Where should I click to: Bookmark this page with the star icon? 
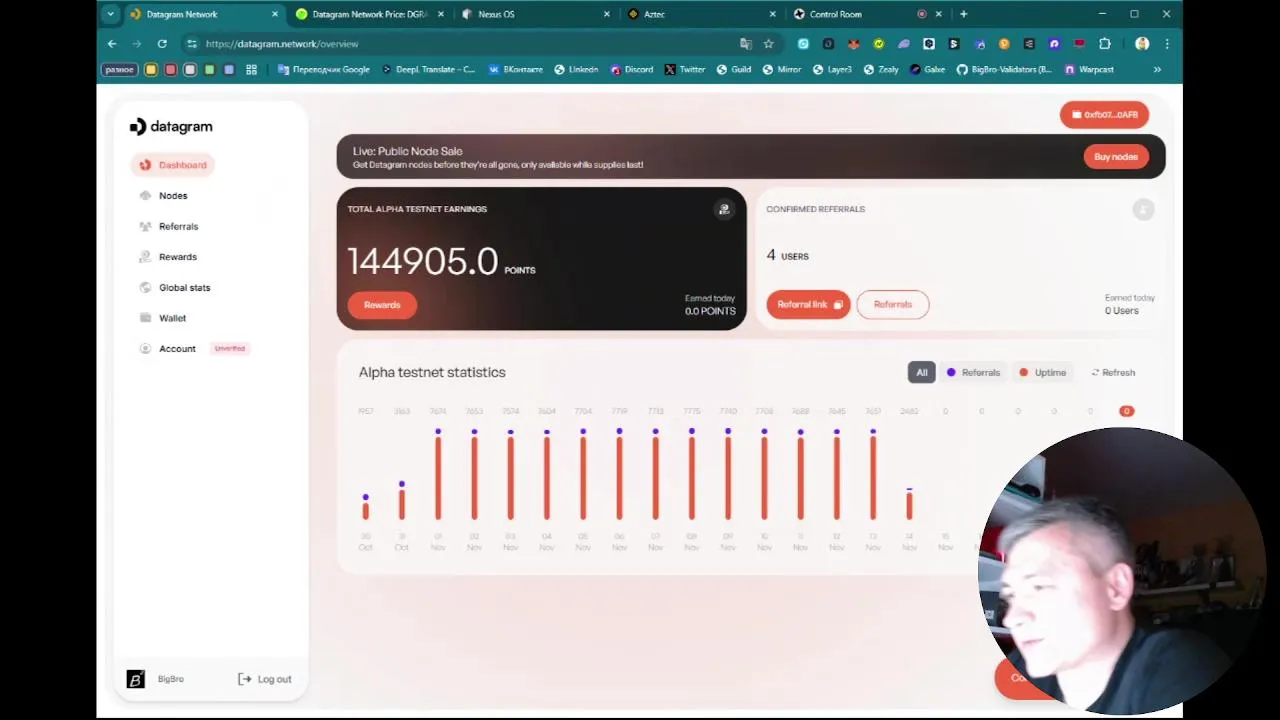coord(768,44)
